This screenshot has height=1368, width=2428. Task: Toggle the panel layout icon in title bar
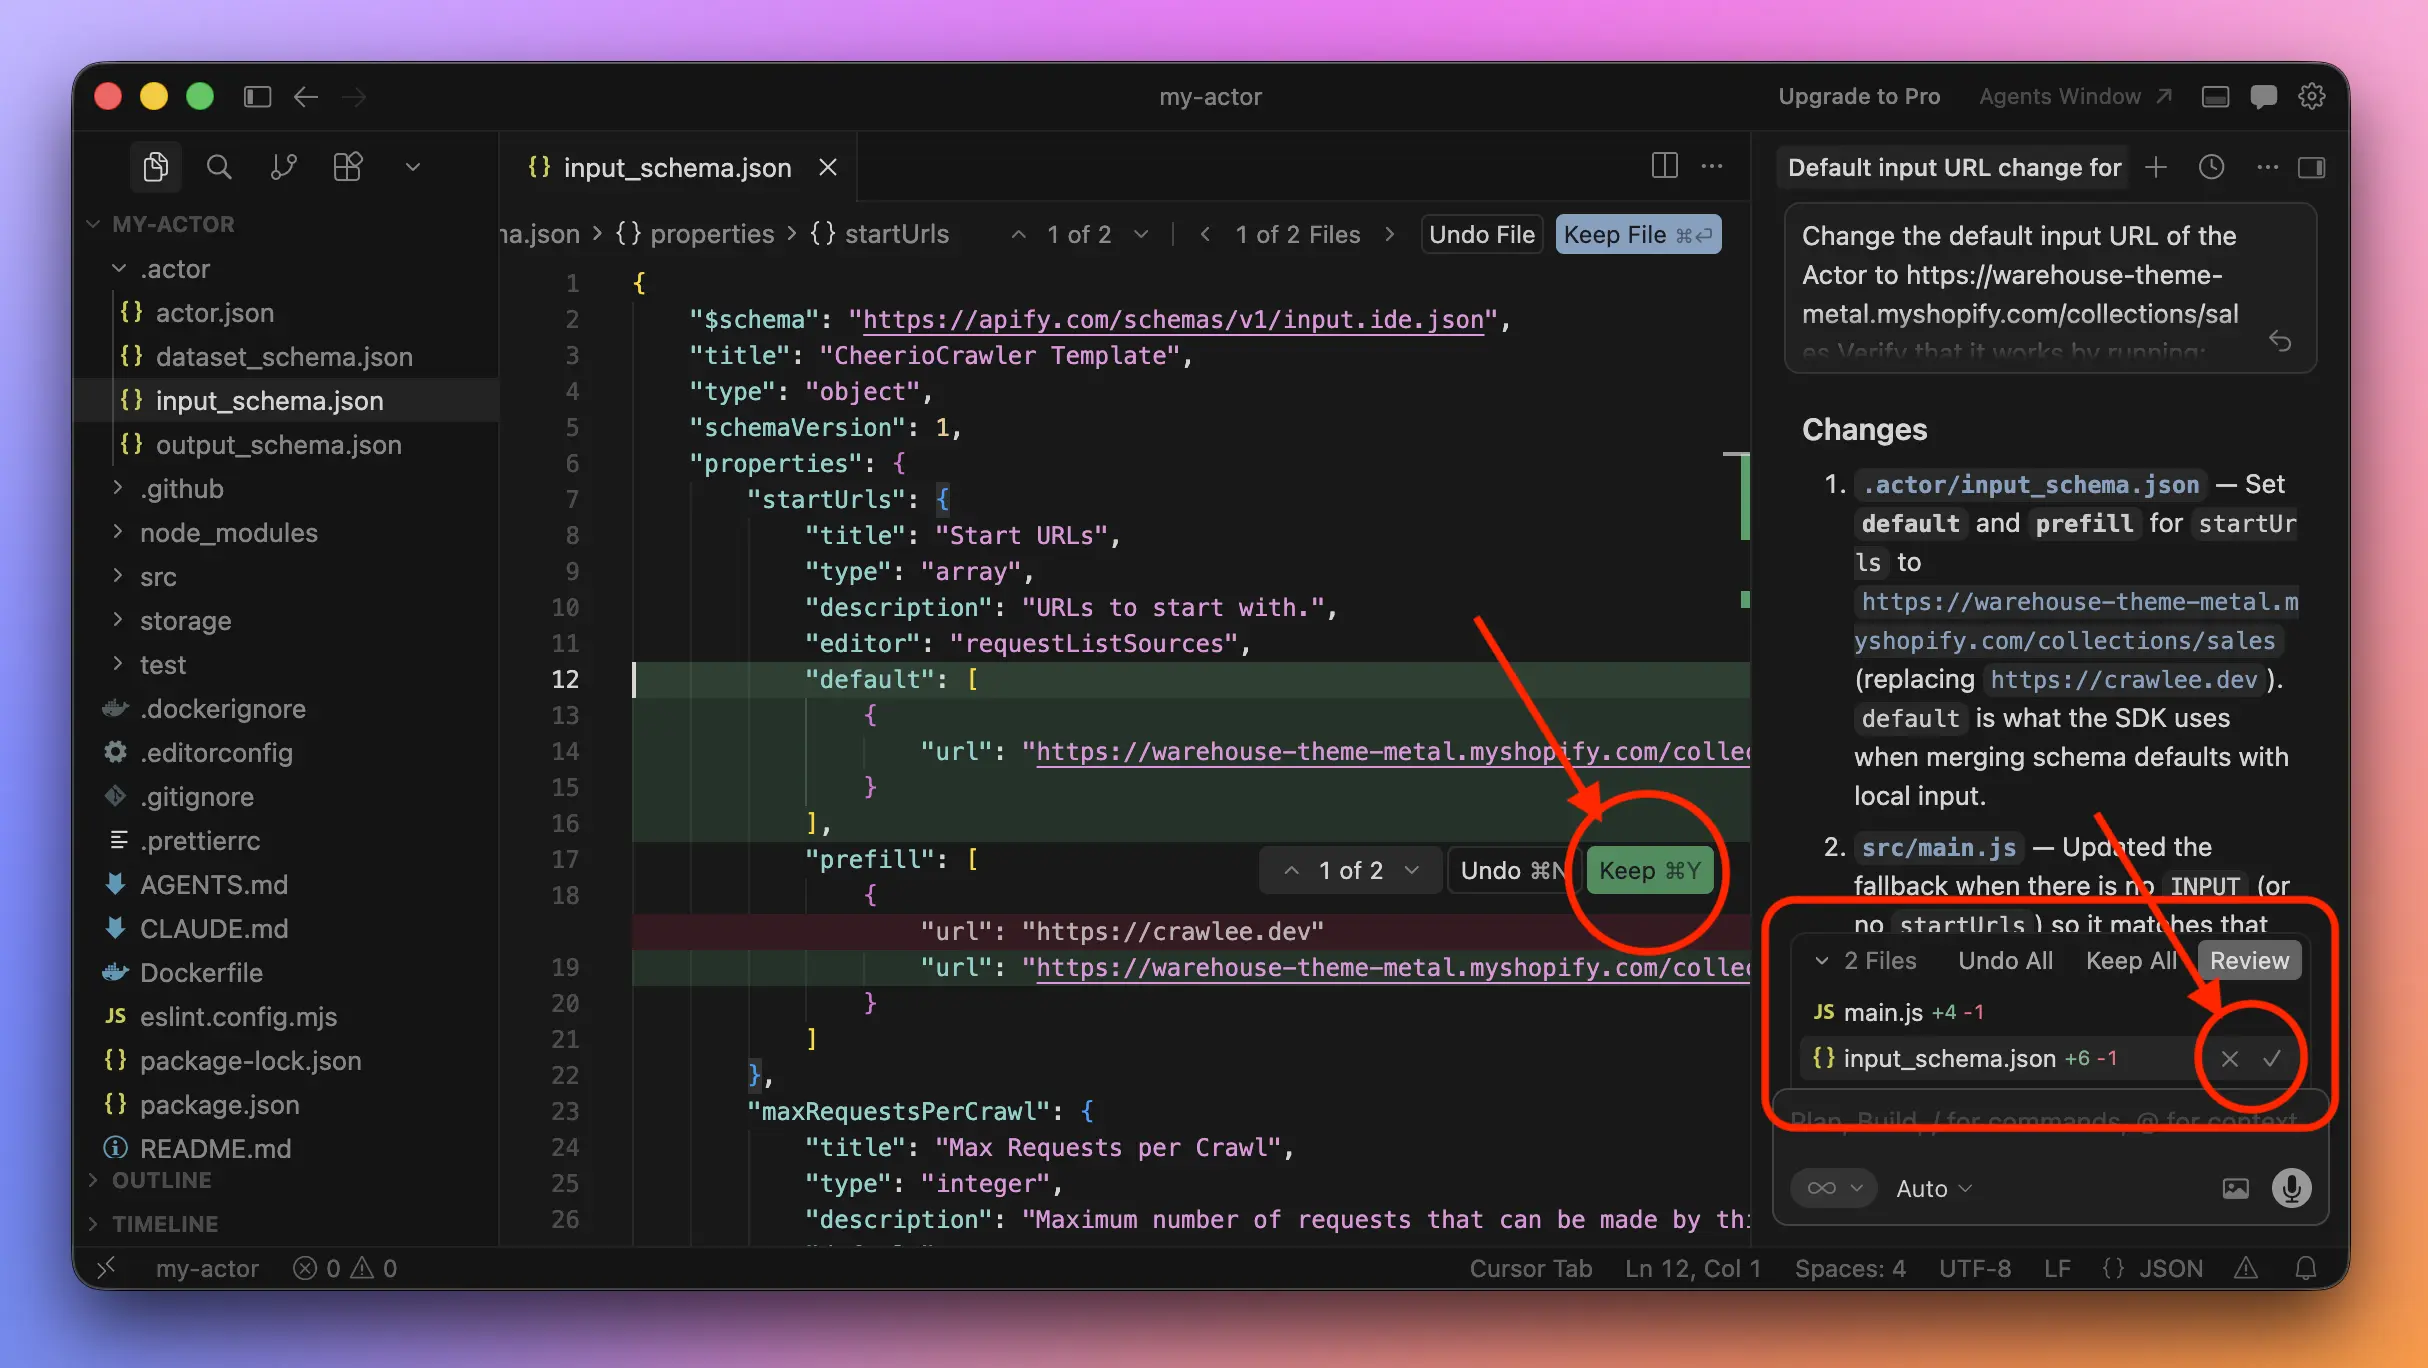click(2215, 97)
